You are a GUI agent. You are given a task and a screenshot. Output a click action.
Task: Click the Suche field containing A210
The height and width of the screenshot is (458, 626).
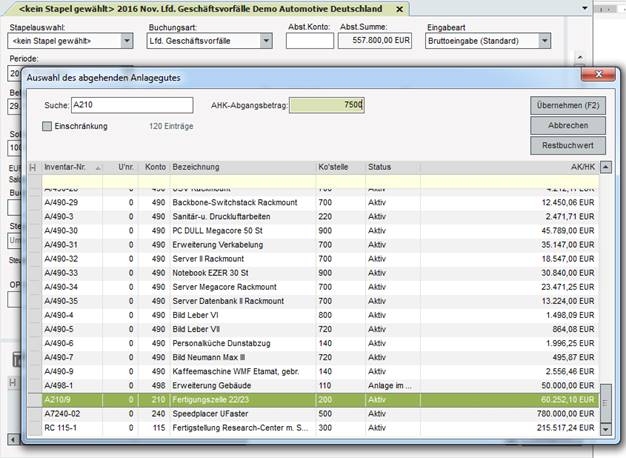pos(132,105)
